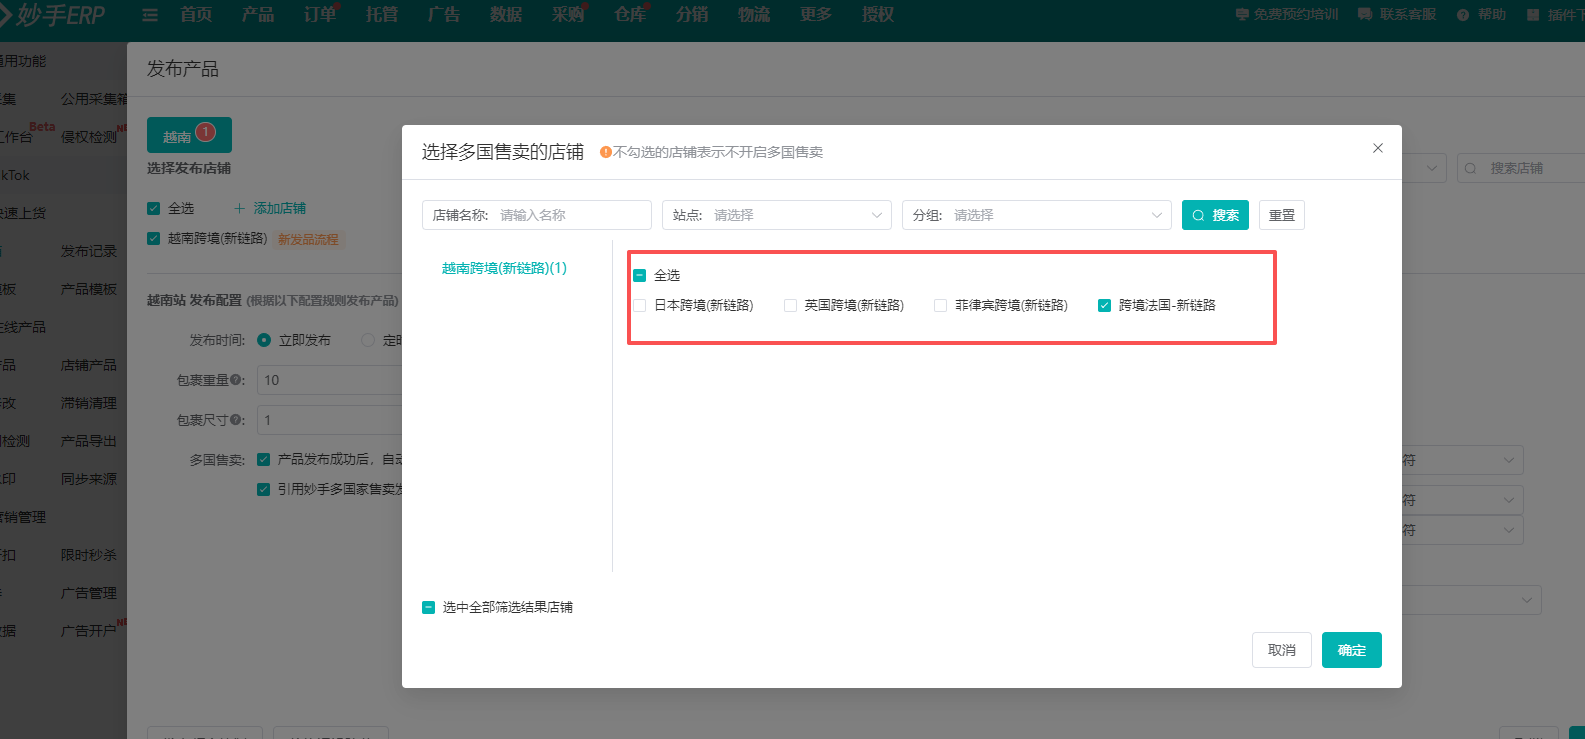Viewport: 1585px width, 739px height.
Task: Click the 妙手ERP logo
Action: coord(52,15)
